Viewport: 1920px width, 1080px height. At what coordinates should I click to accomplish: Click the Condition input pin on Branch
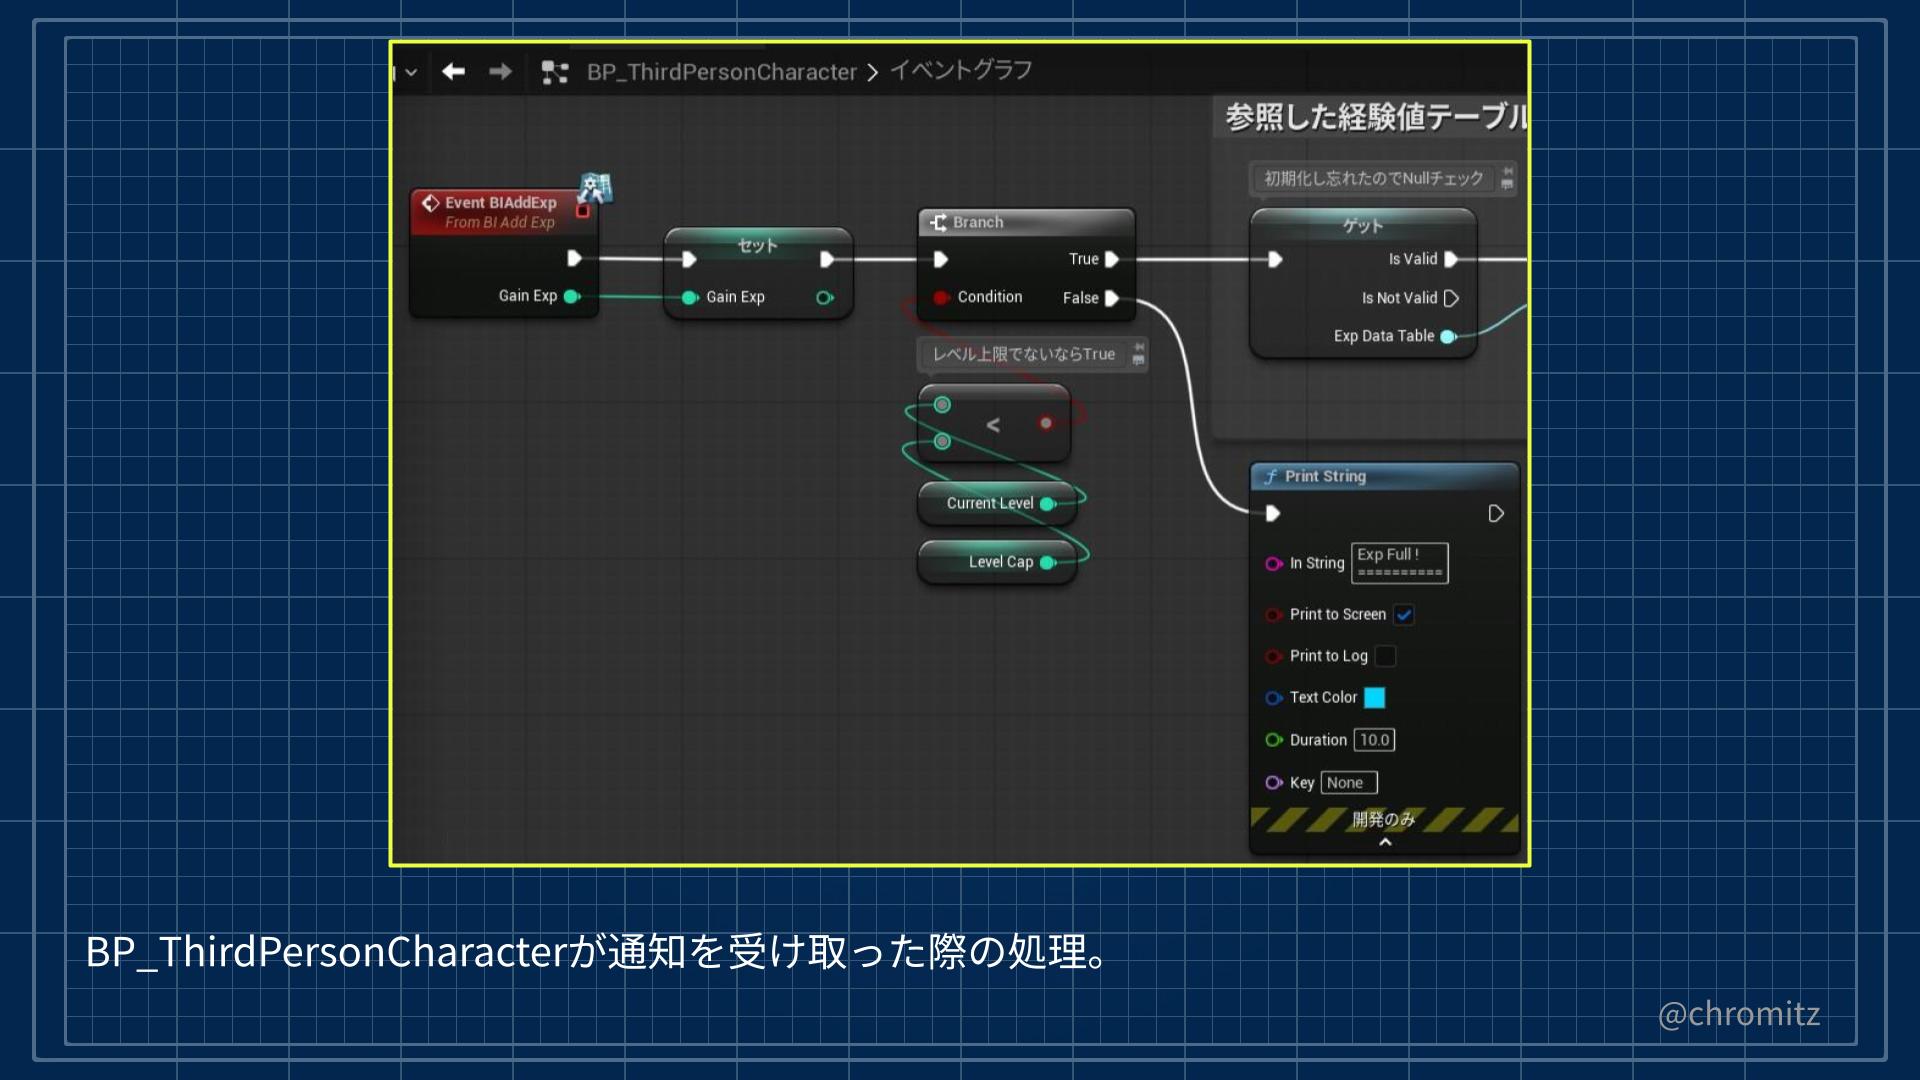(x=941, y=297)
